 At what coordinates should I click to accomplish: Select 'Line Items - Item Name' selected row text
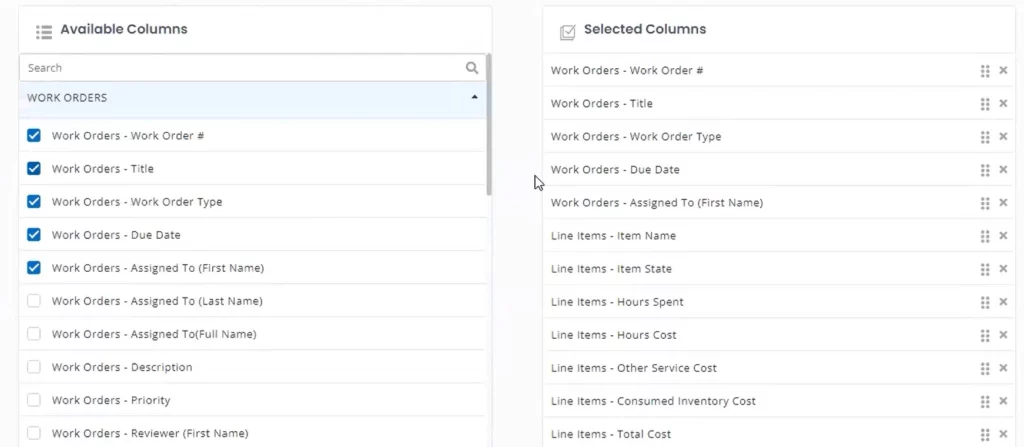click(x=613, y=235)
